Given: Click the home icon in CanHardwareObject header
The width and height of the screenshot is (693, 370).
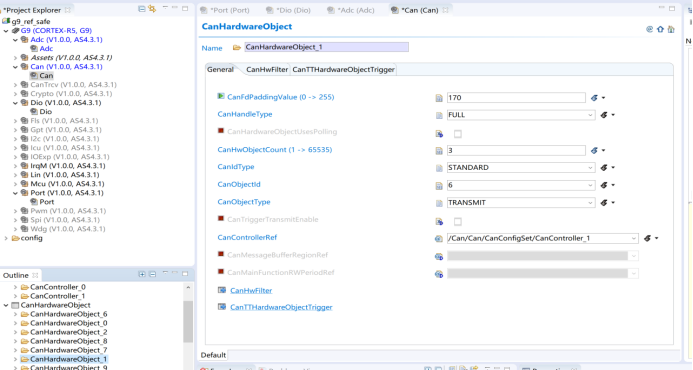Looking at the screenshot, I should (x=660, y=29).
